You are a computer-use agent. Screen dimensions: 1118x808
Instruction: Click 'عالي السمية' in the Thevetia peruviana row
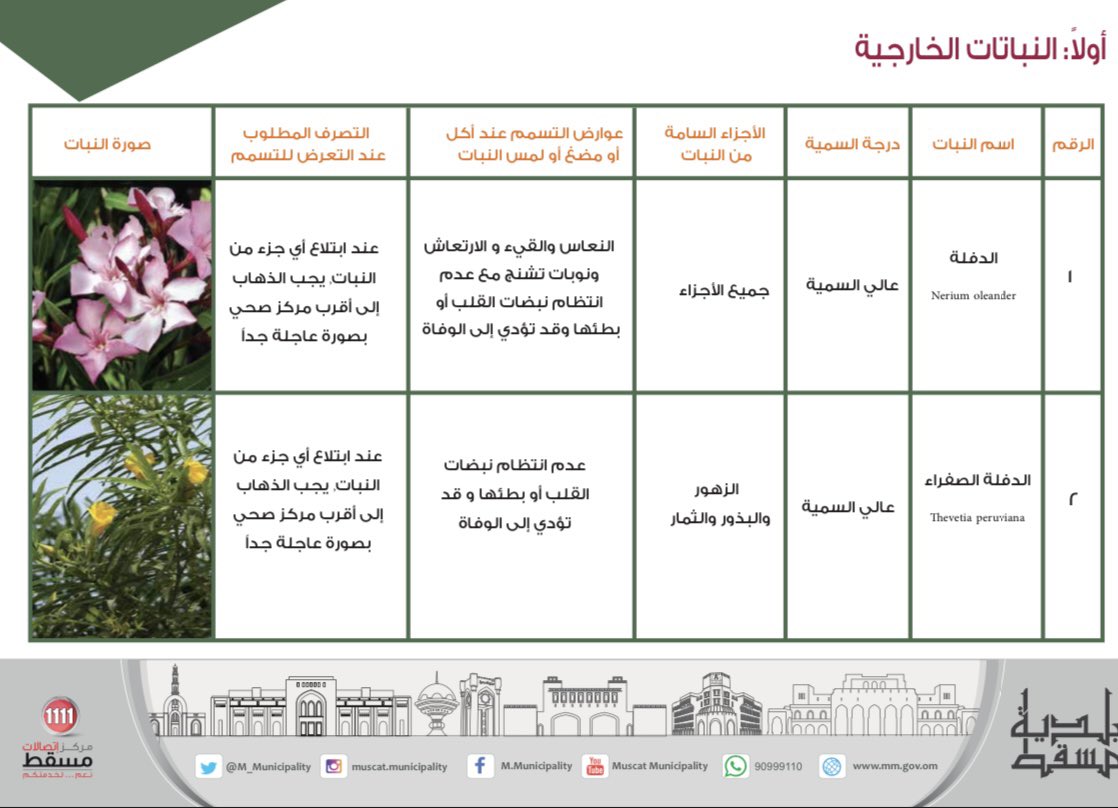click(x=848, y=507)
